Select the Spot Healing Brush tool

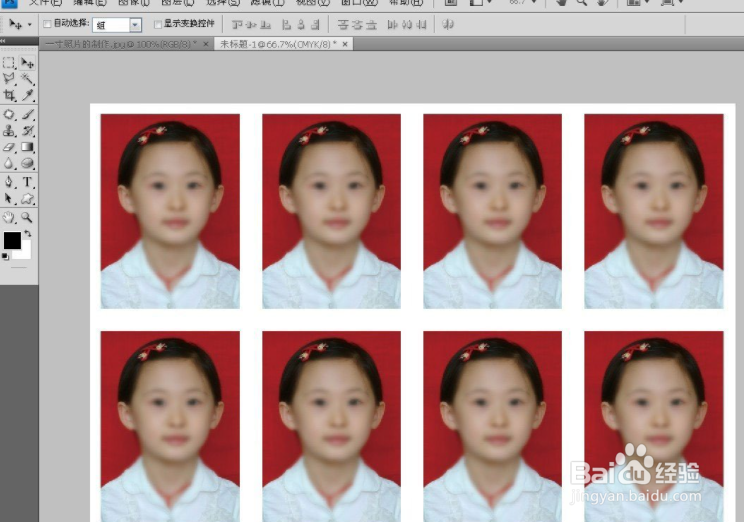(9, 114)
